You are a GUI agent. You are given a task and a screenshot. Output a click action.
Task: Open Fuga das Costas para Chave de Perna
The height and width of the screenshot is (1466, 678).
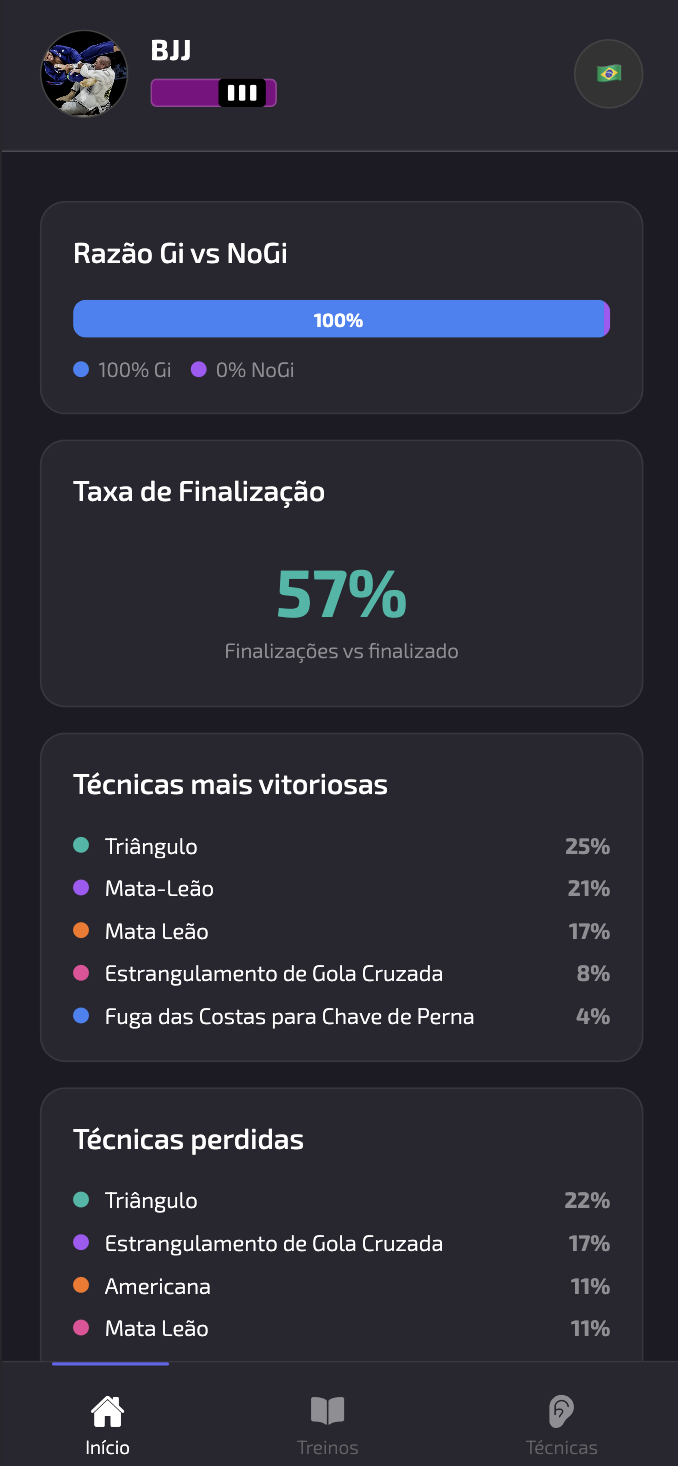point(290,1015)
